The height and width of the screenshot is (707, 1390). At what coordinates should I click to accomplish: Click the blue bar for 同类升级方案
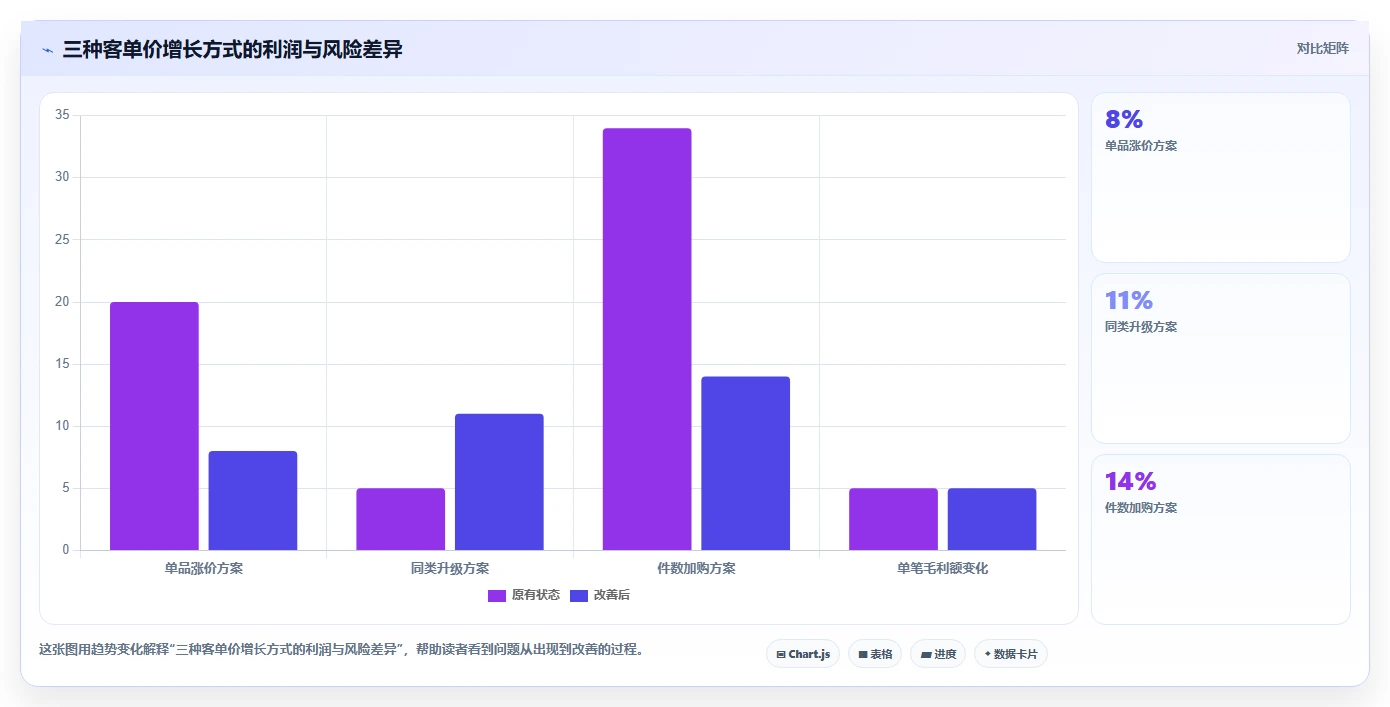(x=499, y=482)
